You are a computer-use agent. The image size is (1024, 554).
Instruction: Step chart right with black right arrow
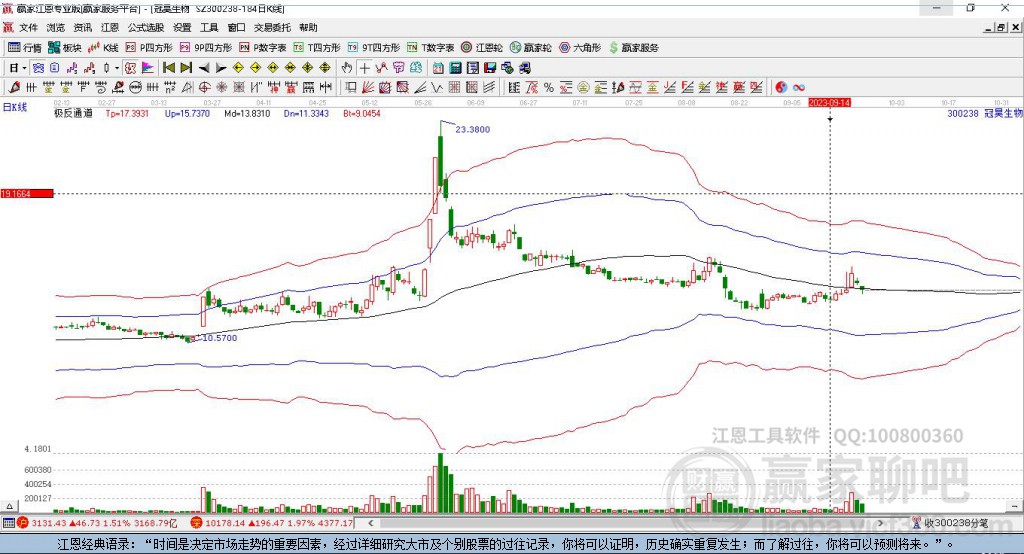coord(221,68)
